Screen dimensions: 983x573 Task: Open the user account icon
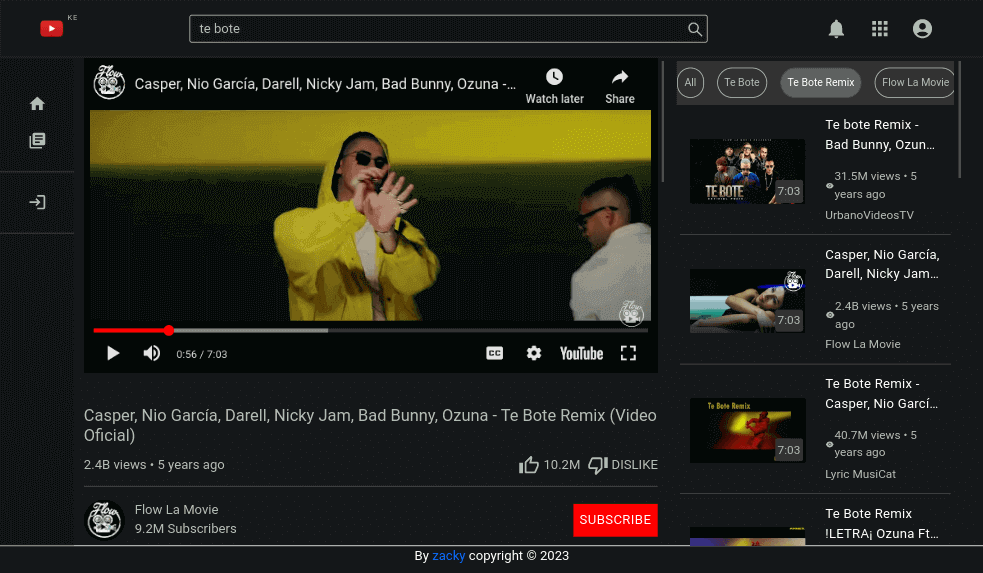point(922,29)
